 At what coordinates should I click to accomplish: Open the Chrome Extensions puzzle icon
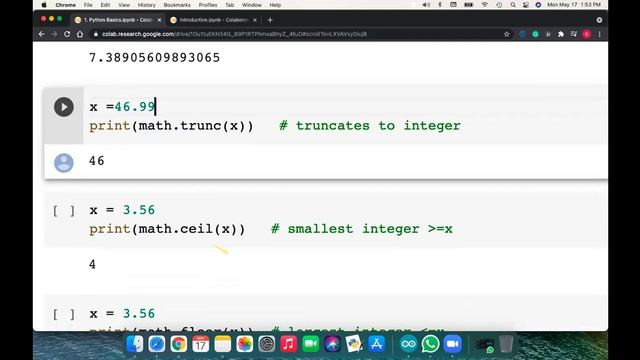561,34
